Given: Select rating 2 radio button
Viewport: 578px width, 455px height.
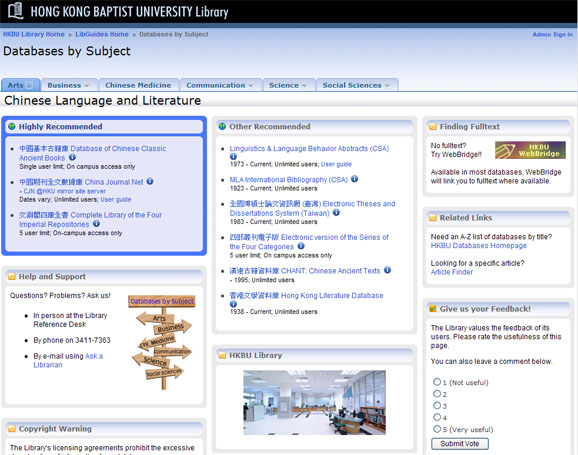Looking at the screenshot, I should [437, 393].
